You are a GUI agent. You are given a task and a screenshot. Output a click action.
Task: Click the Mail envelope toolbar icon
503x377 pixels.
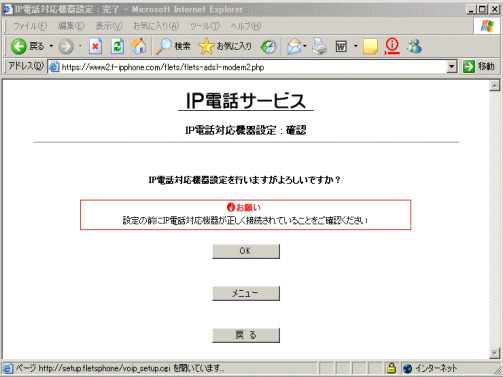[295, 46]
